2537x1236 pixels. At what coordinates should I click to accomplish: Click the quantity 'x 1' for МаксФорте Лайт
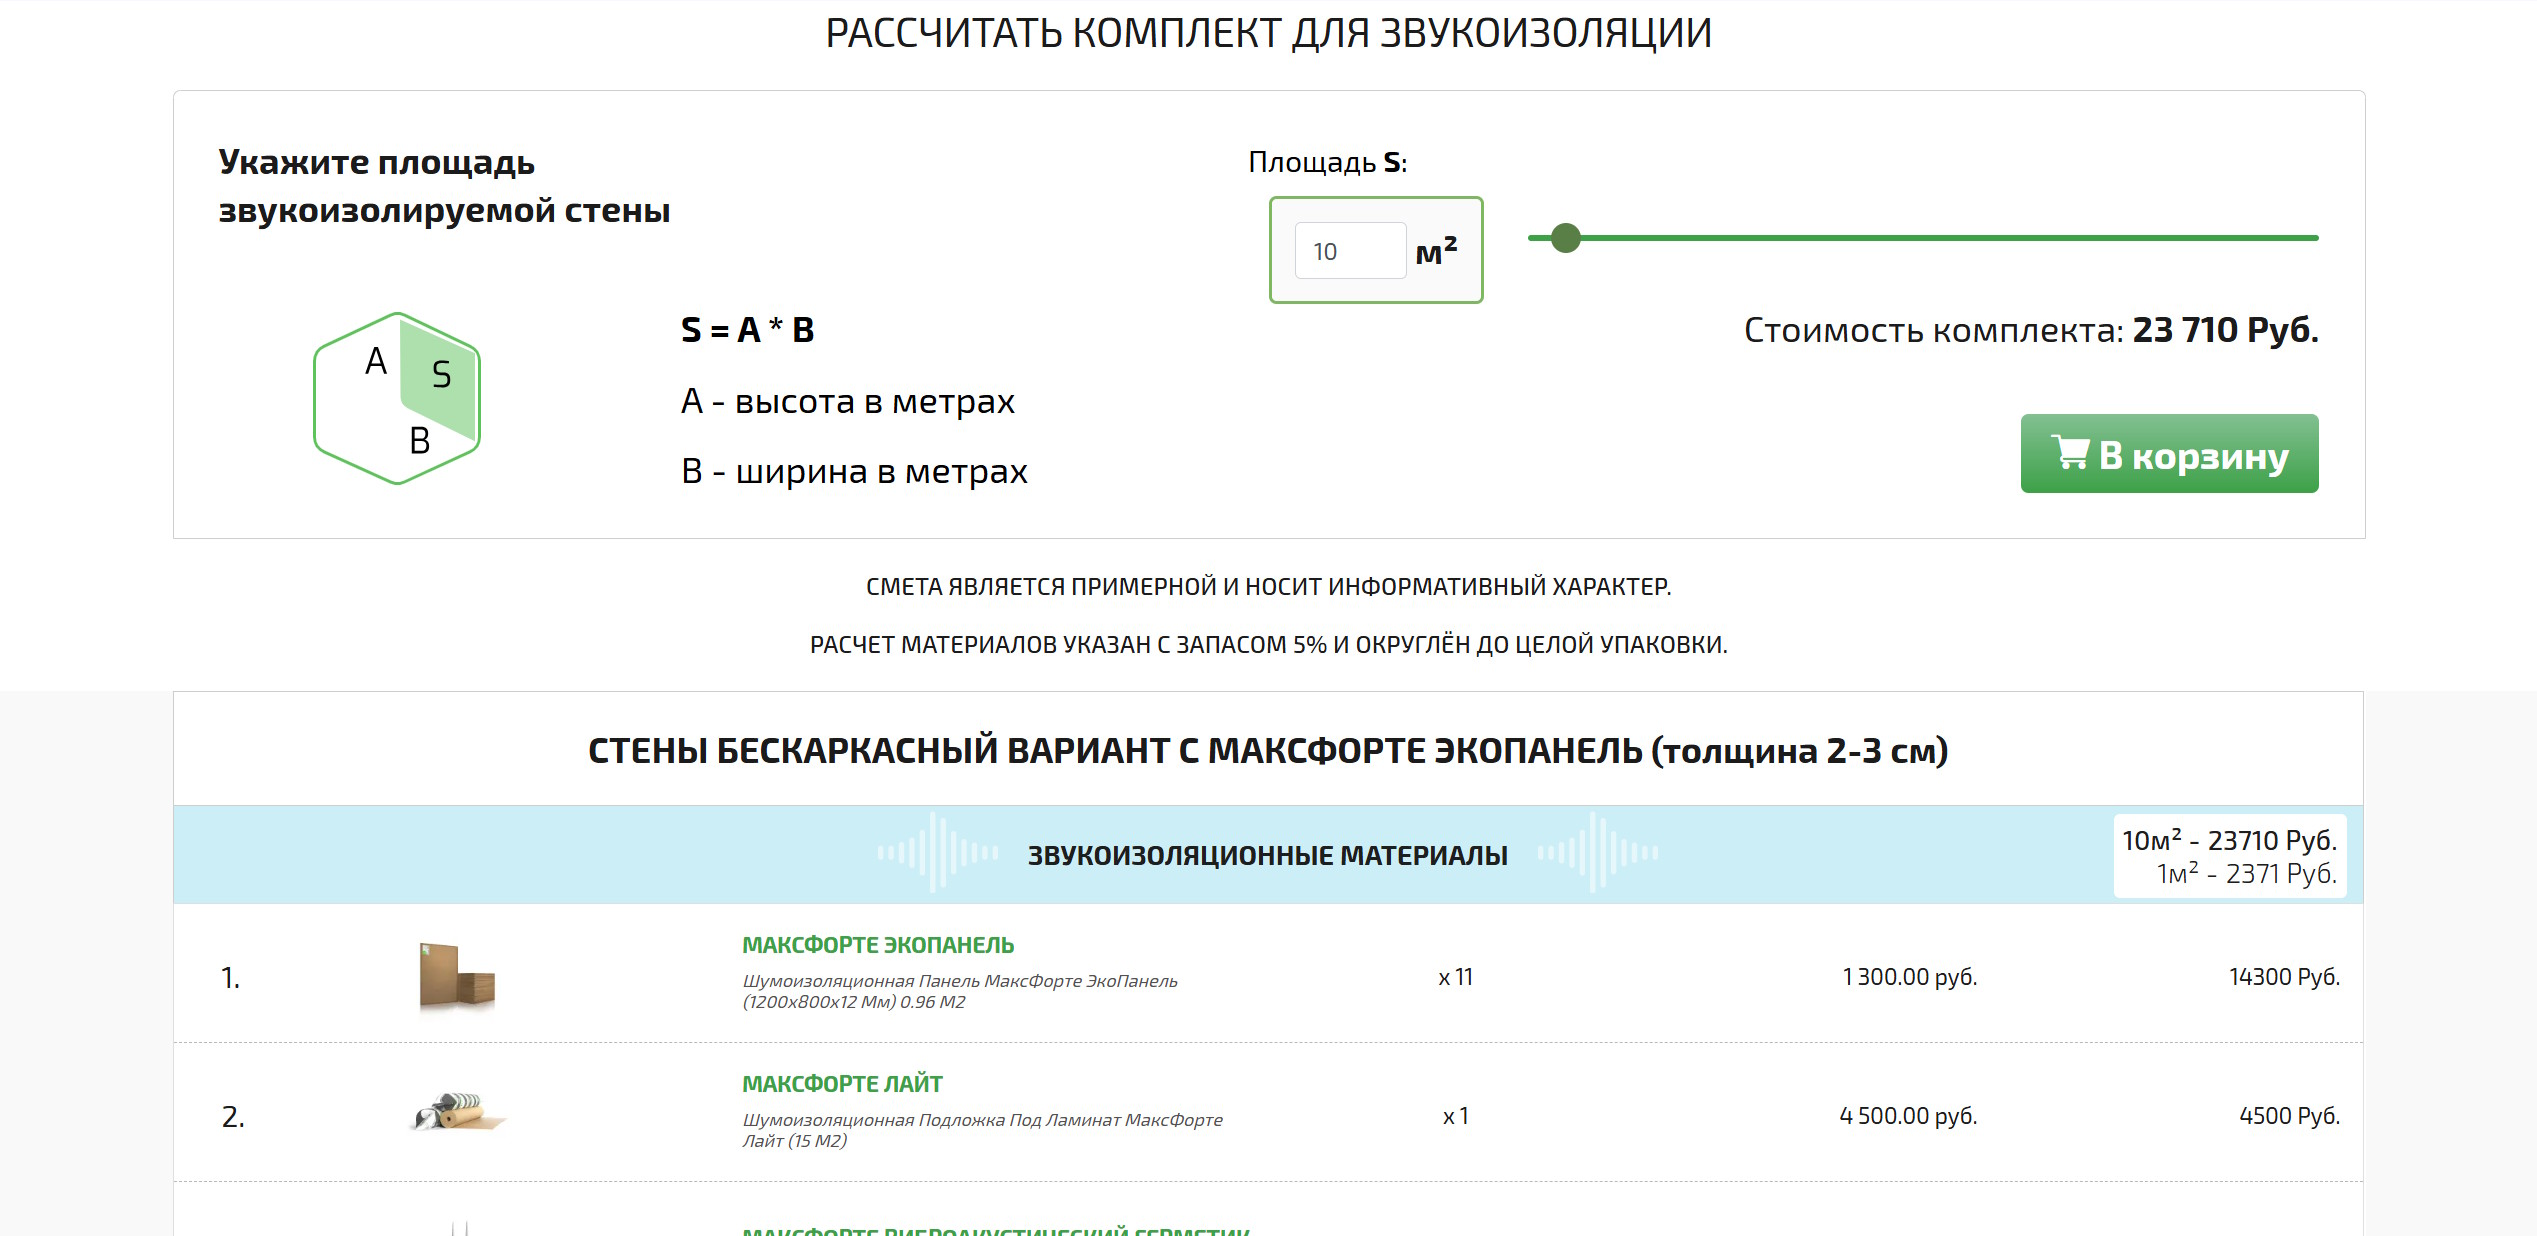point(1455,1116)
